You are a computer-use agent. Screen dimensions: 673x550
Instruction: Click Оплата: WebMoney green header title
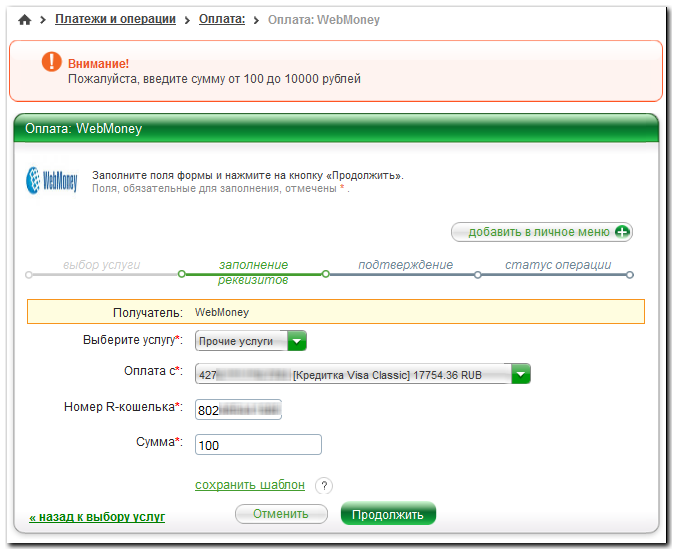(x=83, y=128)
